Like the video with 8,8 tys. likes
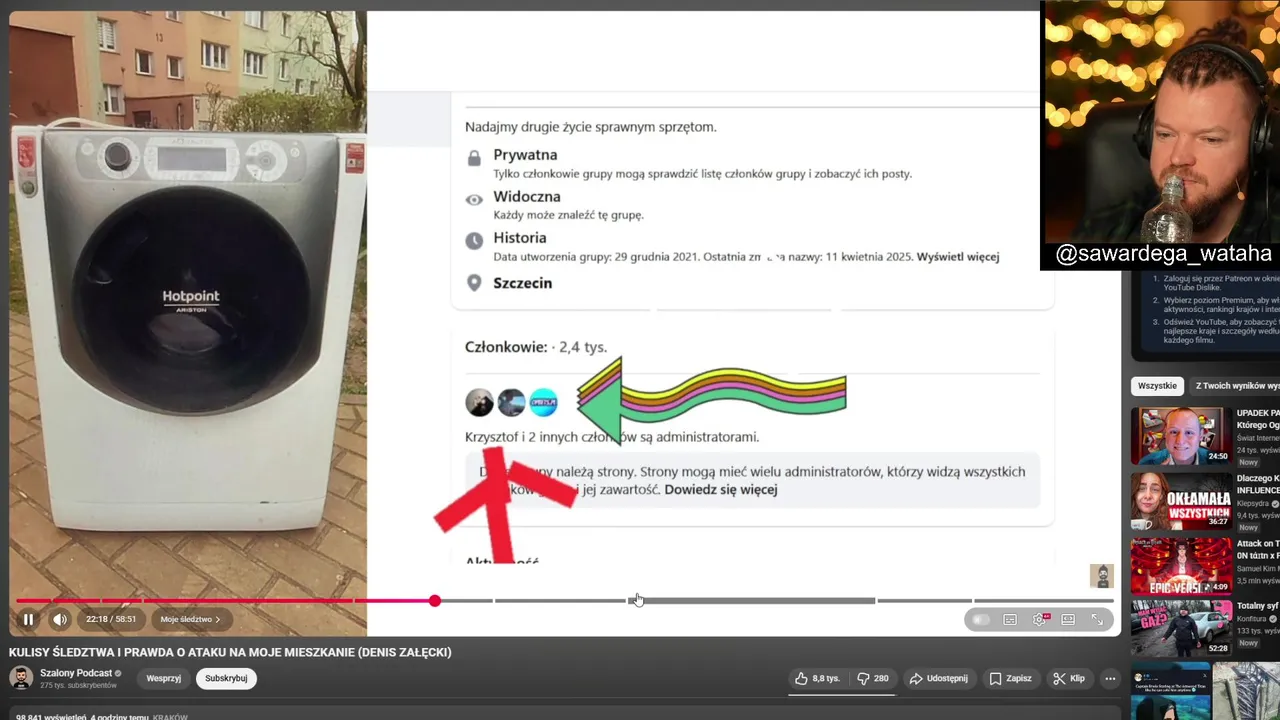 [x=818, y=678]
